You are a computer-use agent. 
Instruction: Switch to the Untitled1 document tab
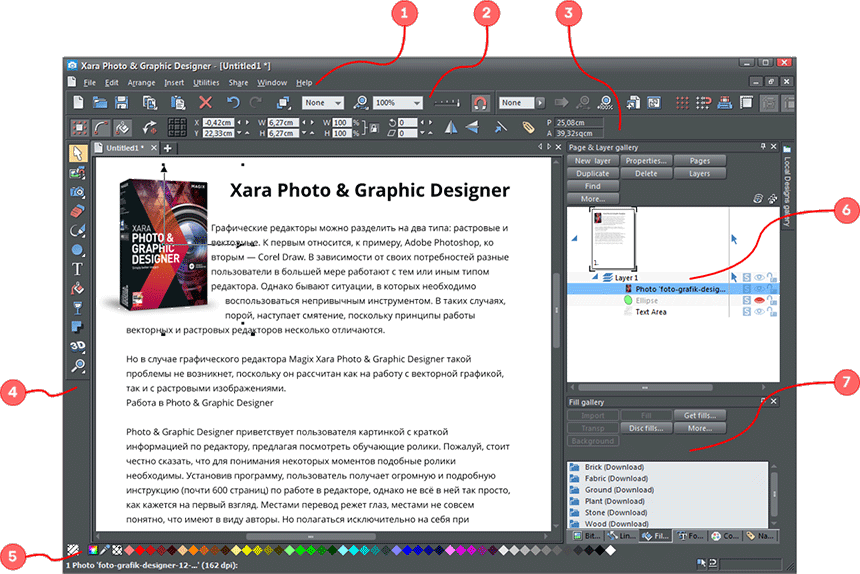tap(126, 148)
